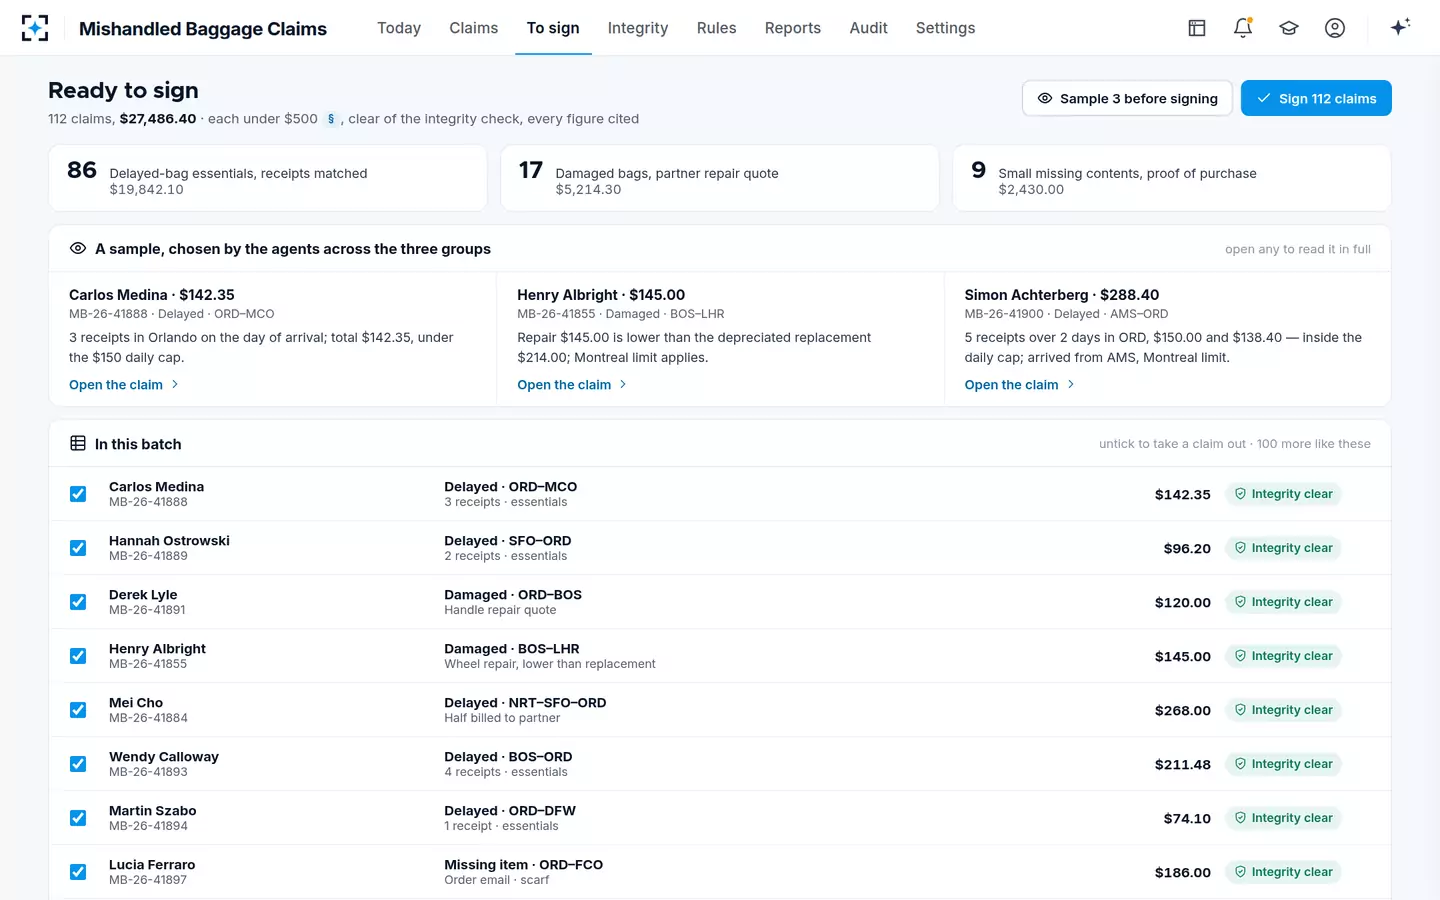Open the Settings tab

click(x=946, y=28)
